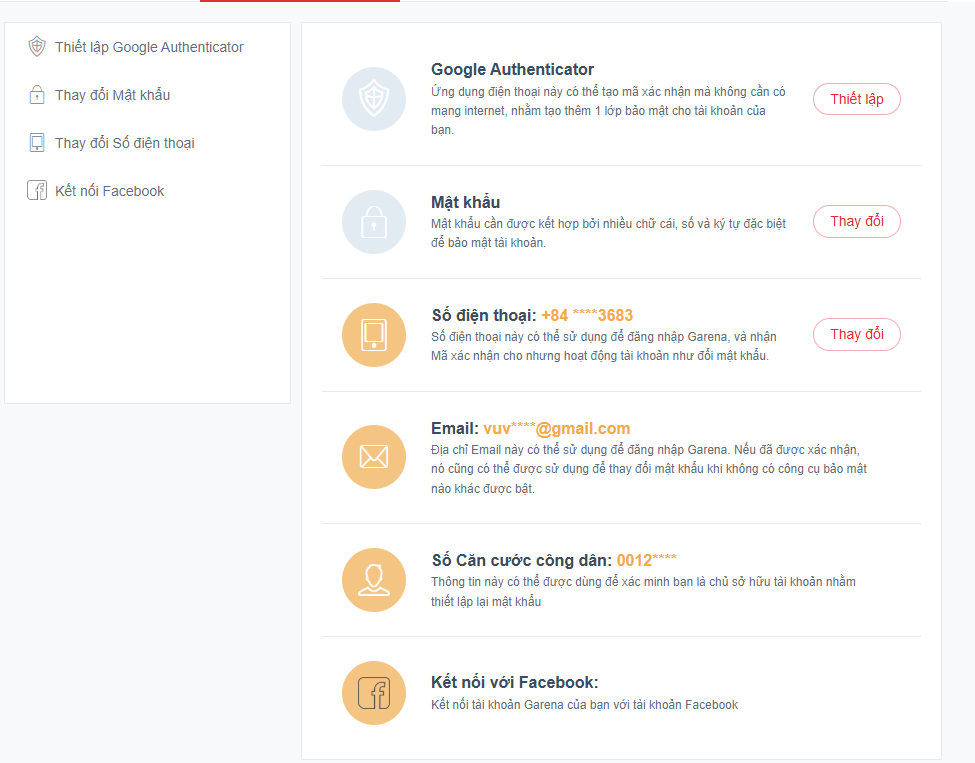Click description starting 'Địa chỉ Email này'

[649, 469]
